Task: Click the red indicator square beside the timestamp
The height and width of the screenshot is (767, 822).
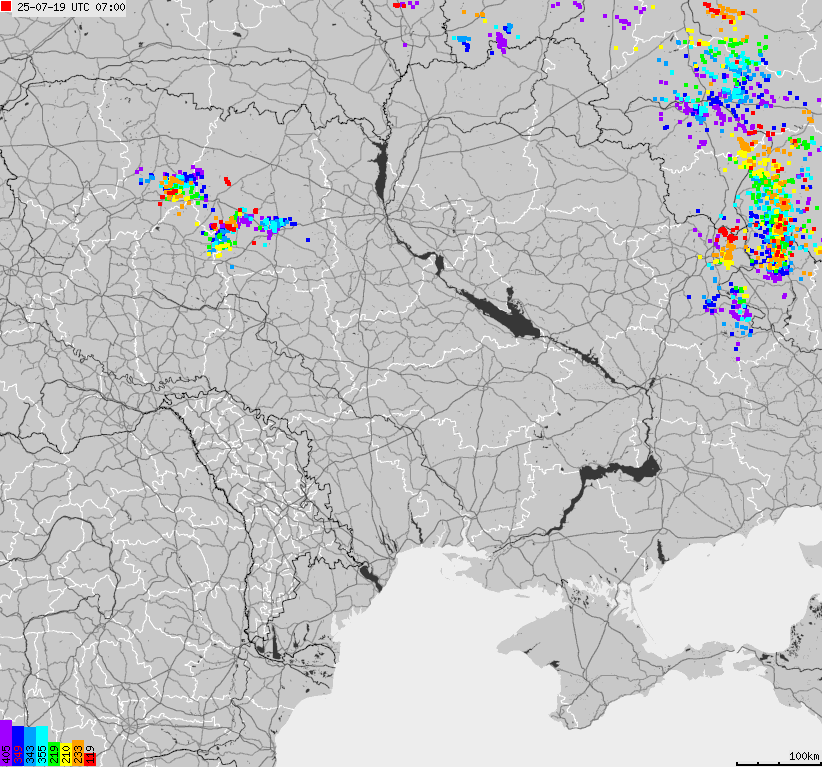Action: click(x=6, y=7)
